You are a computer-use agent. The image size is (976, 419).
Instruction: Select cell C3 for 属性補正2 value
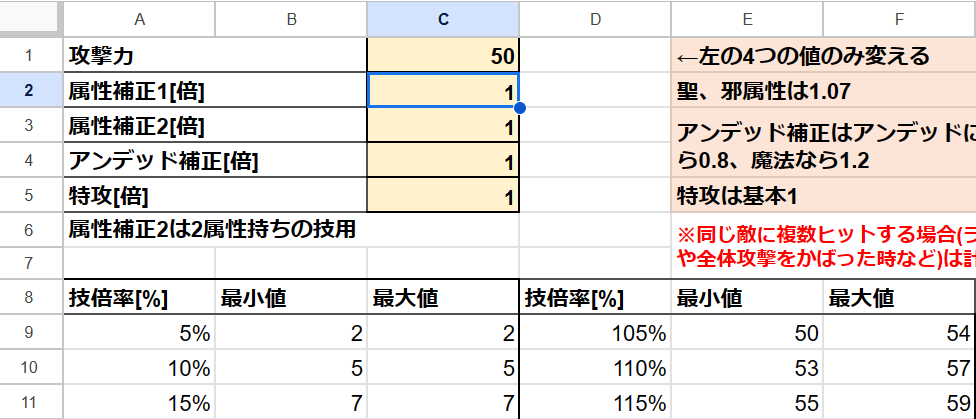(x=443, y=125)
